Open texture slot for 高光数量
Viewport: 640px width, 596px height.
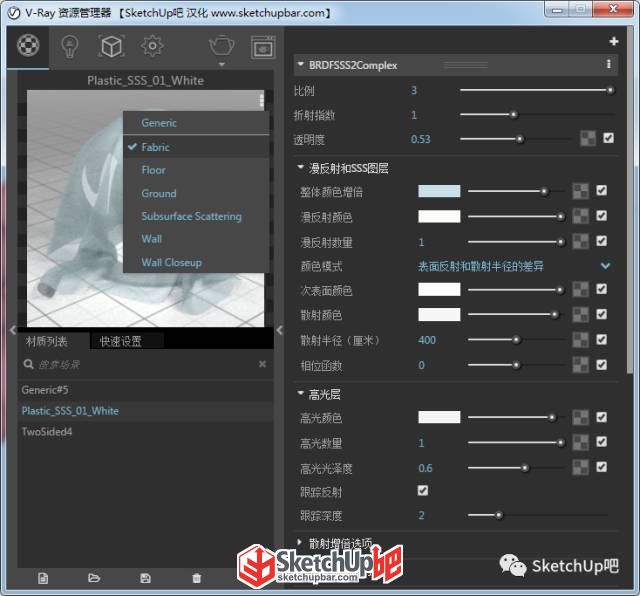tap(580, 442)
